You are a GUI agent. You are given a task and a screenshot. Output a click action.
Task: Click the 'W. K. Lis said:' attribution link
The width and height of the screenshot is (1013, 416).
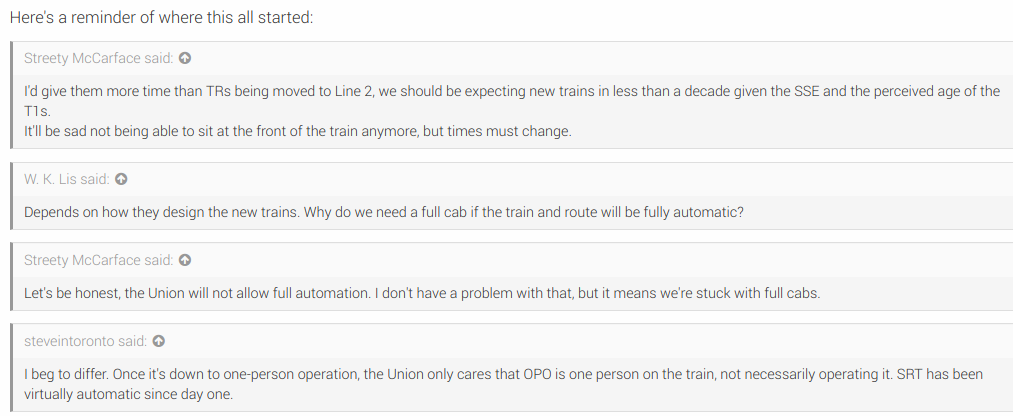[x=67, y=180]
